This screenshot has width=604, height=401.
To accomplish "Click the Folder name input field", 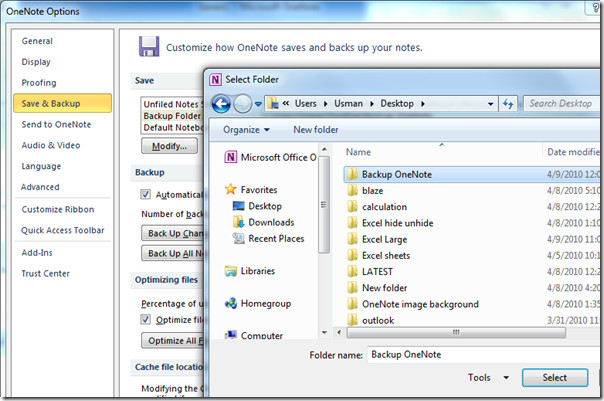I will 485,355.
